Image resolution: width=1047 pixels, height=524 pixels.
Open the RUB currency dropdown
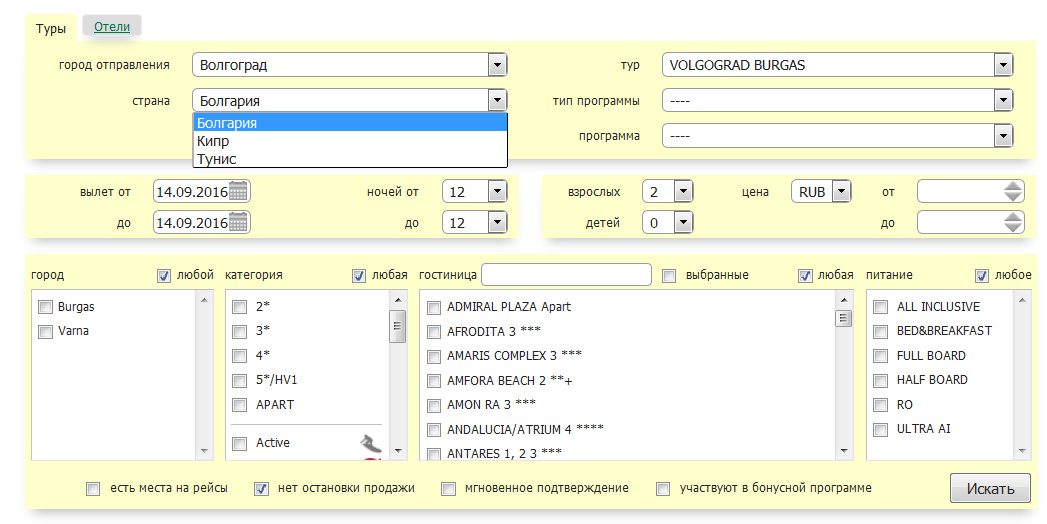click(x=840, y=191)
